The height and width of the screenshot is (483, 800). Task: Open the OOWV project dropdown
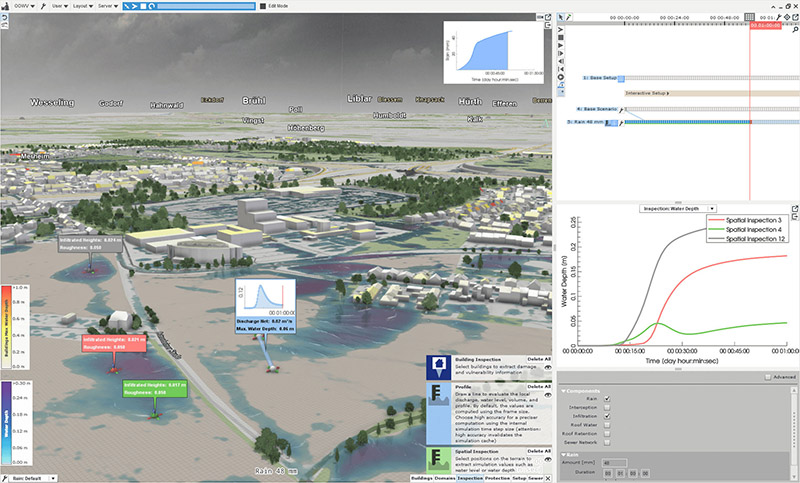(x=24, y=6)
